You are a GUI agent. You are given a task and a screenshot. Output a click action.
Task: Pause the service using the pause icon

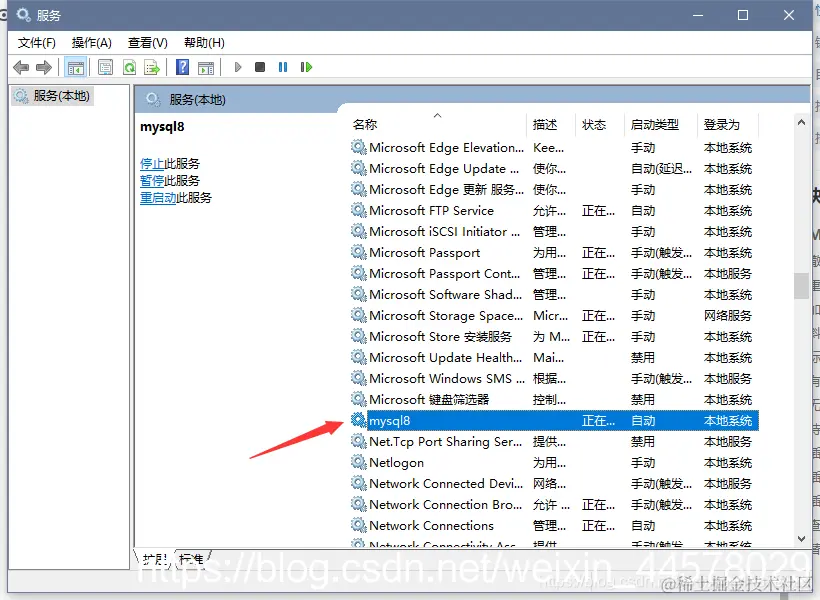coord(283,67)
